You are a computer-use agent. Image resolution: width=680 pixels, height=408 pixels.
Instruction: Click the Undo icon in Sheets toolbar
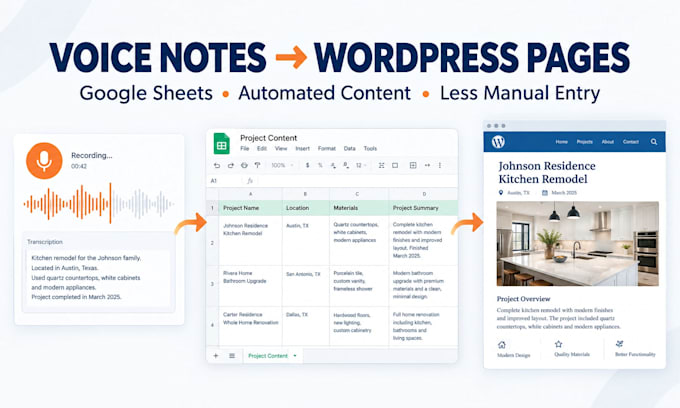pyautogui.click(x=217, y=165)
